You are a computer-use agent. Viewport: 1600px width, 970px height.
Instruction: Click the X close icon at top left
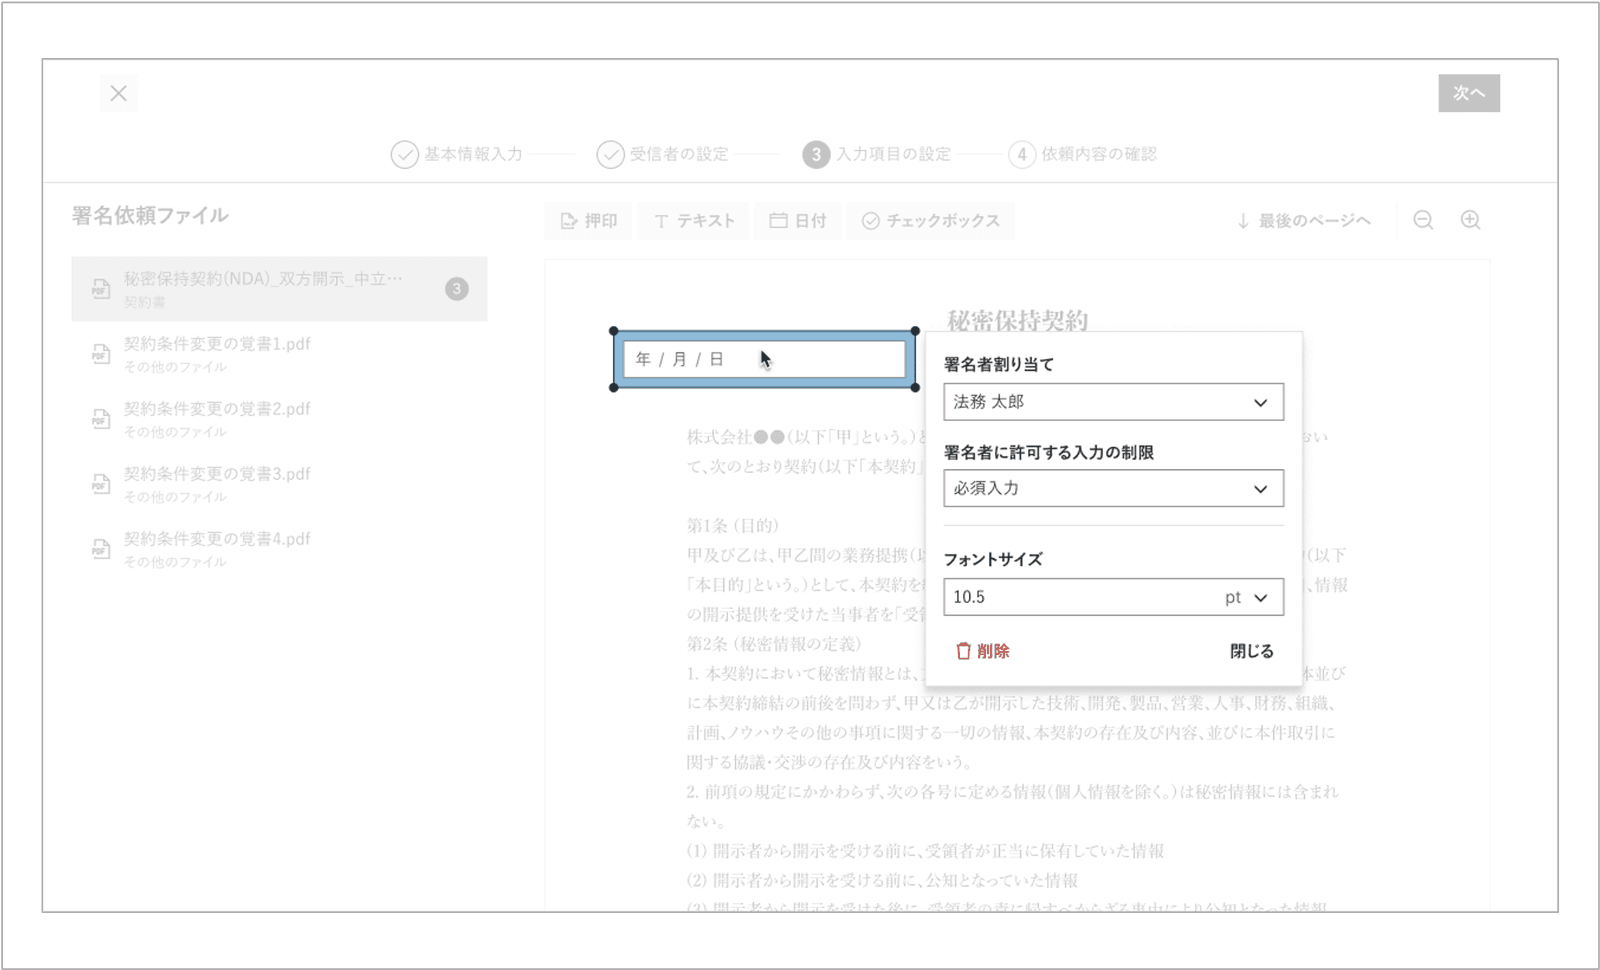[119, 93]
